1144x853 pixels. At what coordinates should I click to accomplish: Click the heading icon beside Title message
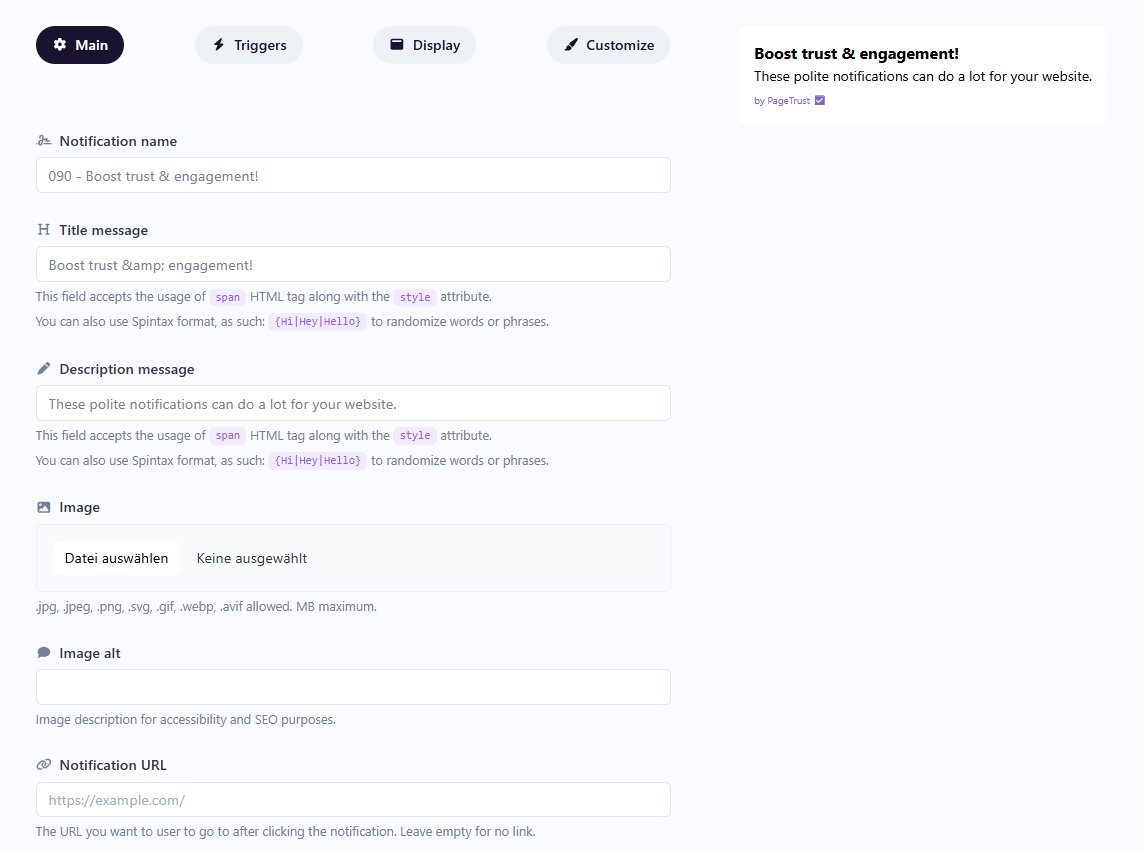point(43,230)
